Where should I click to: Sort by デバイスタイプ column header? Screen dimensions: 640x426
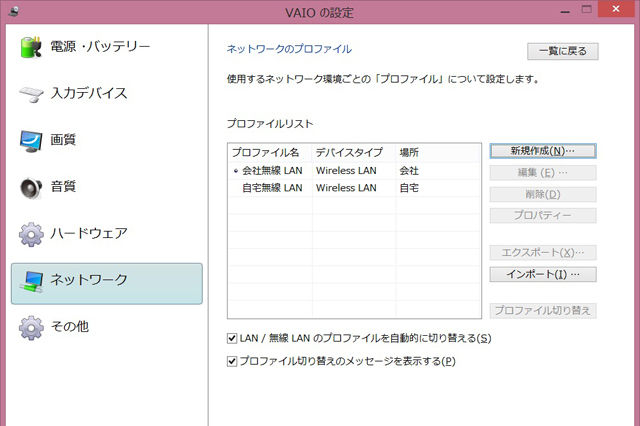pos(354,153)
